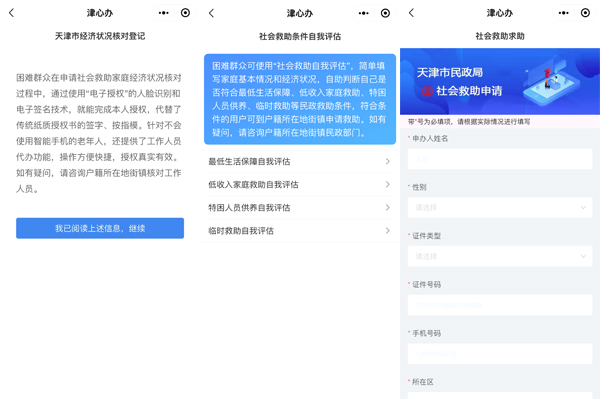Viewport: 600px width, 399px height.
Task: Tap the 天津市民政局 社会救助申请 banner
Action: pos(500,81)
